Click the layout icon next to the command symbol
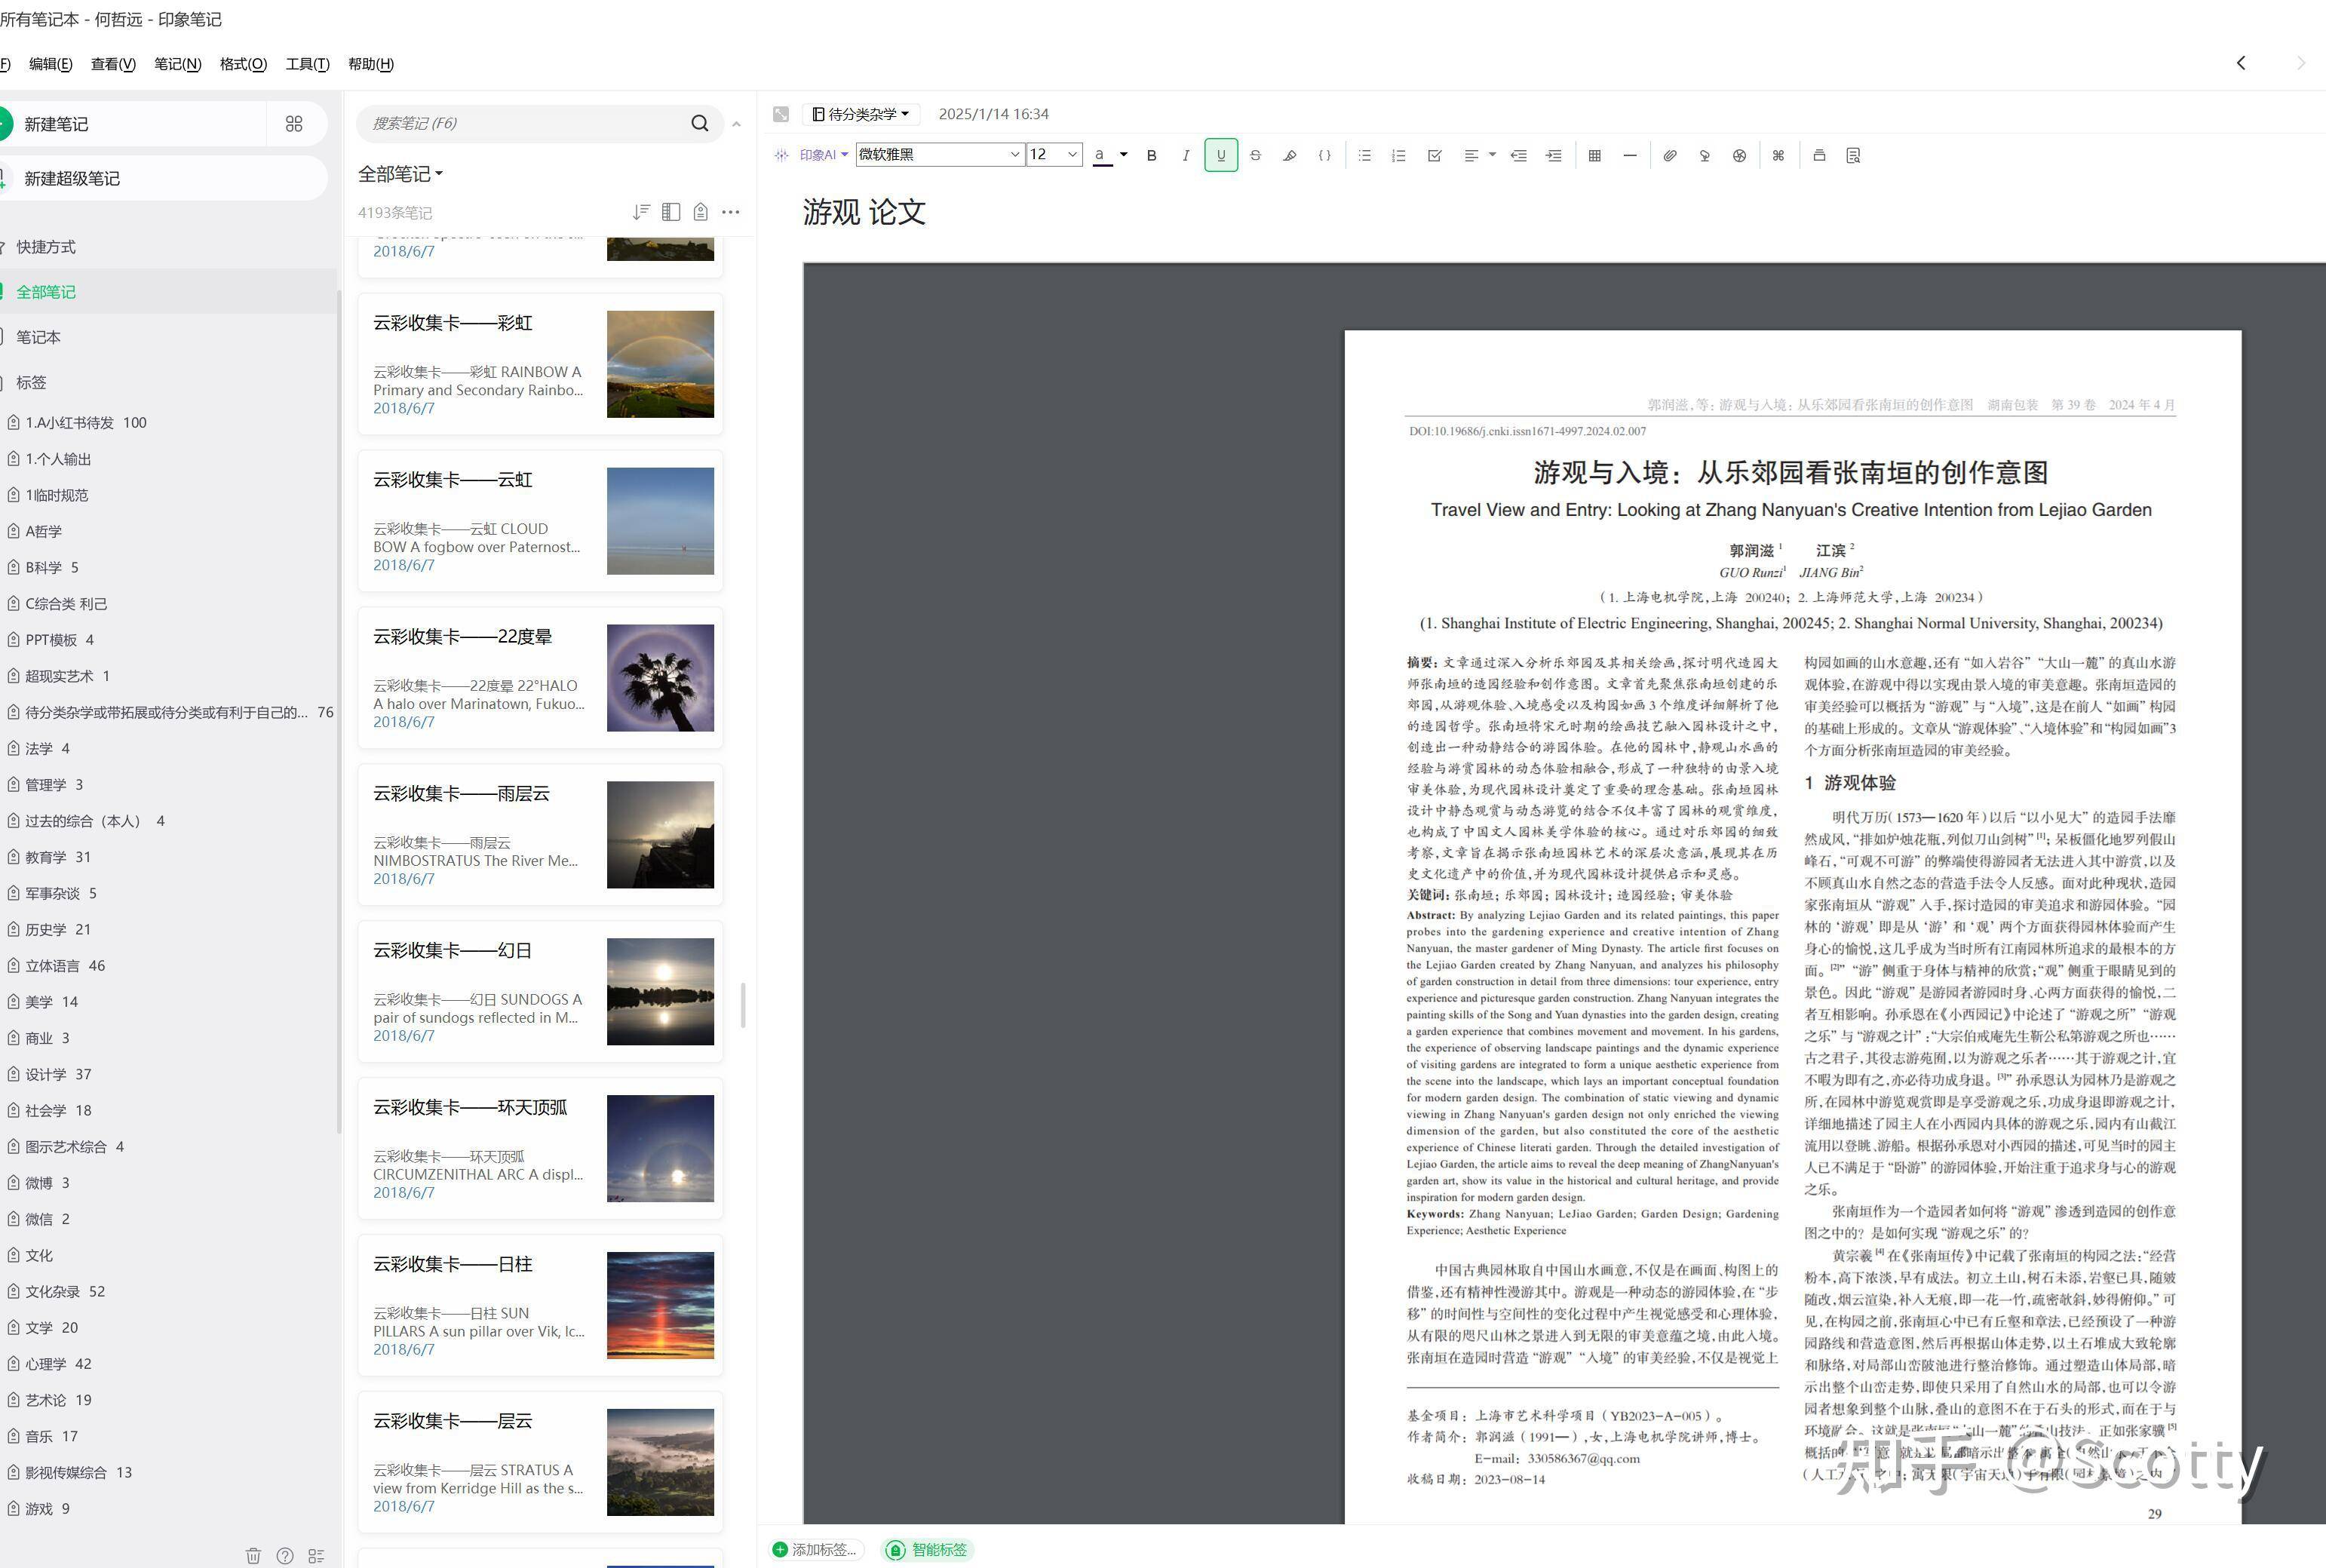This screenshot has width=2326, height=1568. click(1819, 155)
